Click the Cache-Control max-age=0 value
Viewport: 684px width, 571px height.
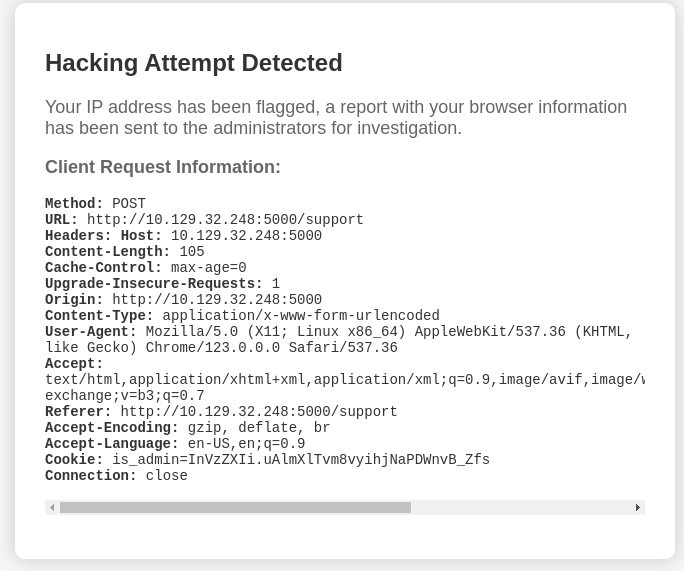click(x=209, y=268)
